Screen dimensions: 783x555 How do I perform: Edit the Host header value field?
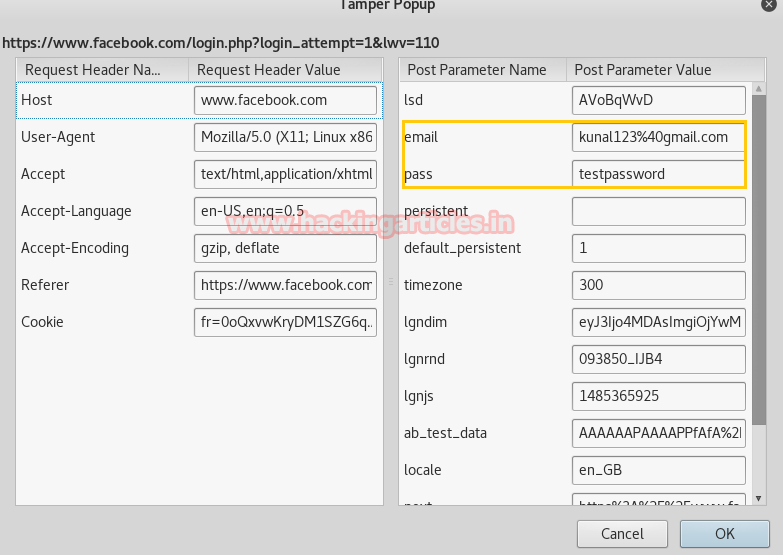tap(285, 100)
